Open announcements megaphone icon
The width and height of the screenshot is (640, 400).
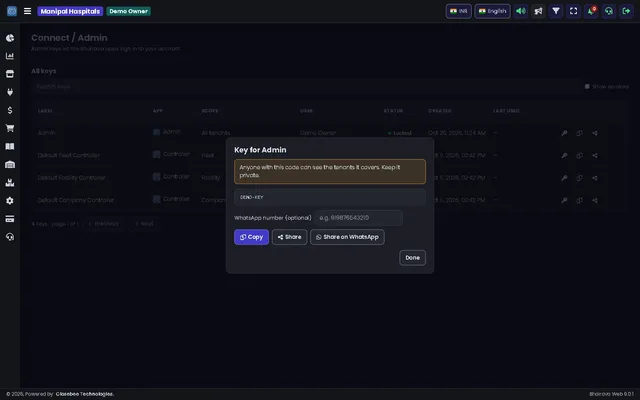(x=538, y=11)
